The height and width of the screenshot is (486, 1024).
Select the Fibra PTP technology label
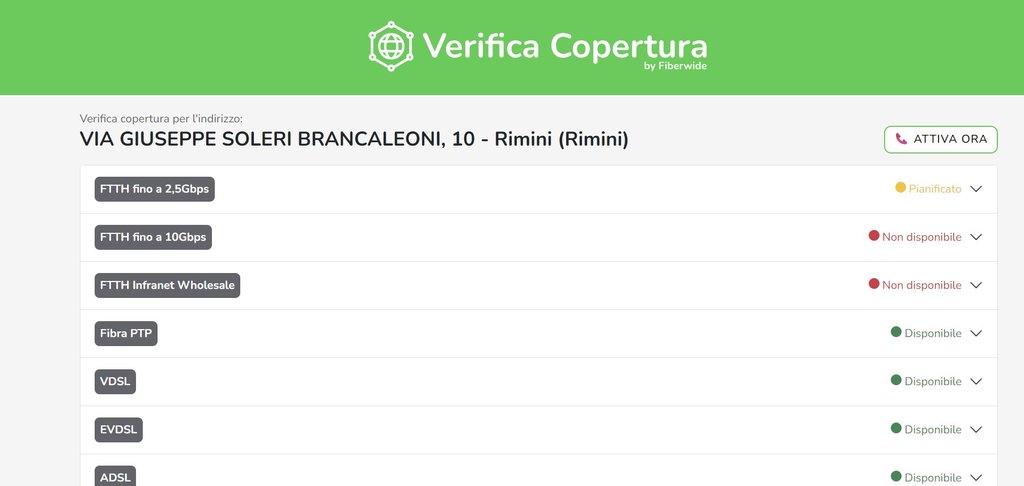coord(126,333)
